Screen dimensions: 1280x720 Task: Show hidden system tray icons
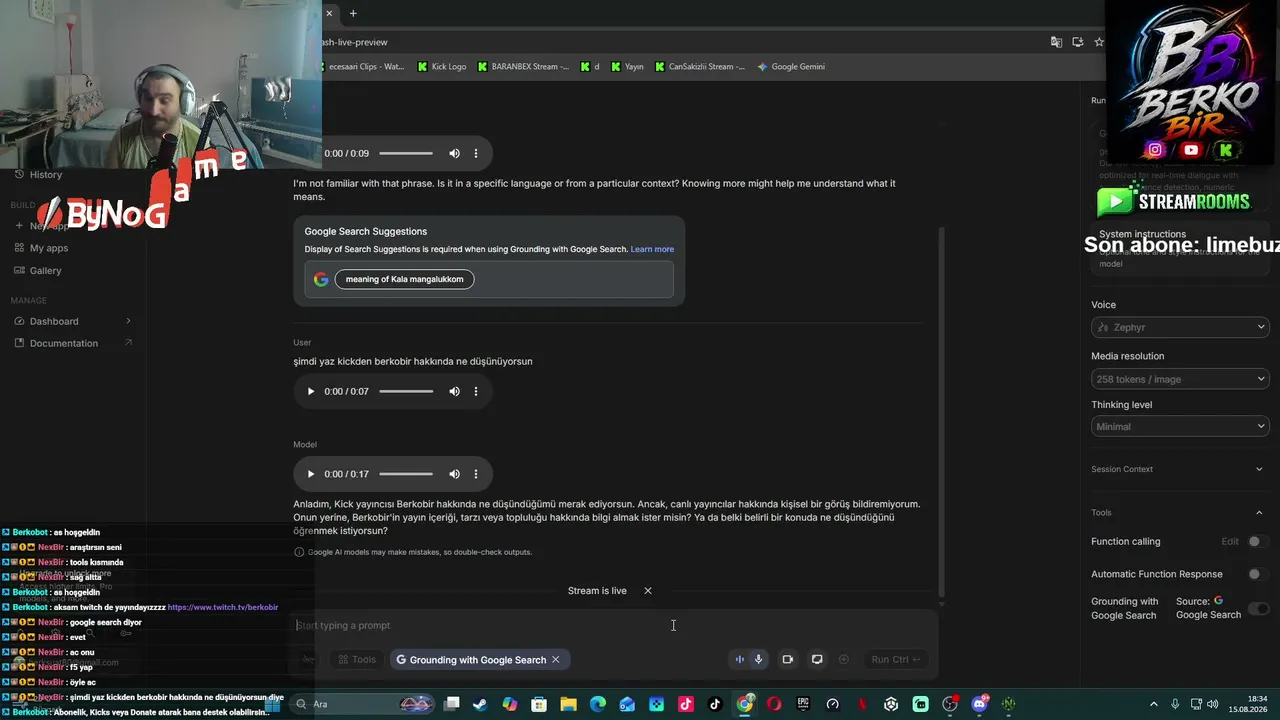pos(1153,704)
